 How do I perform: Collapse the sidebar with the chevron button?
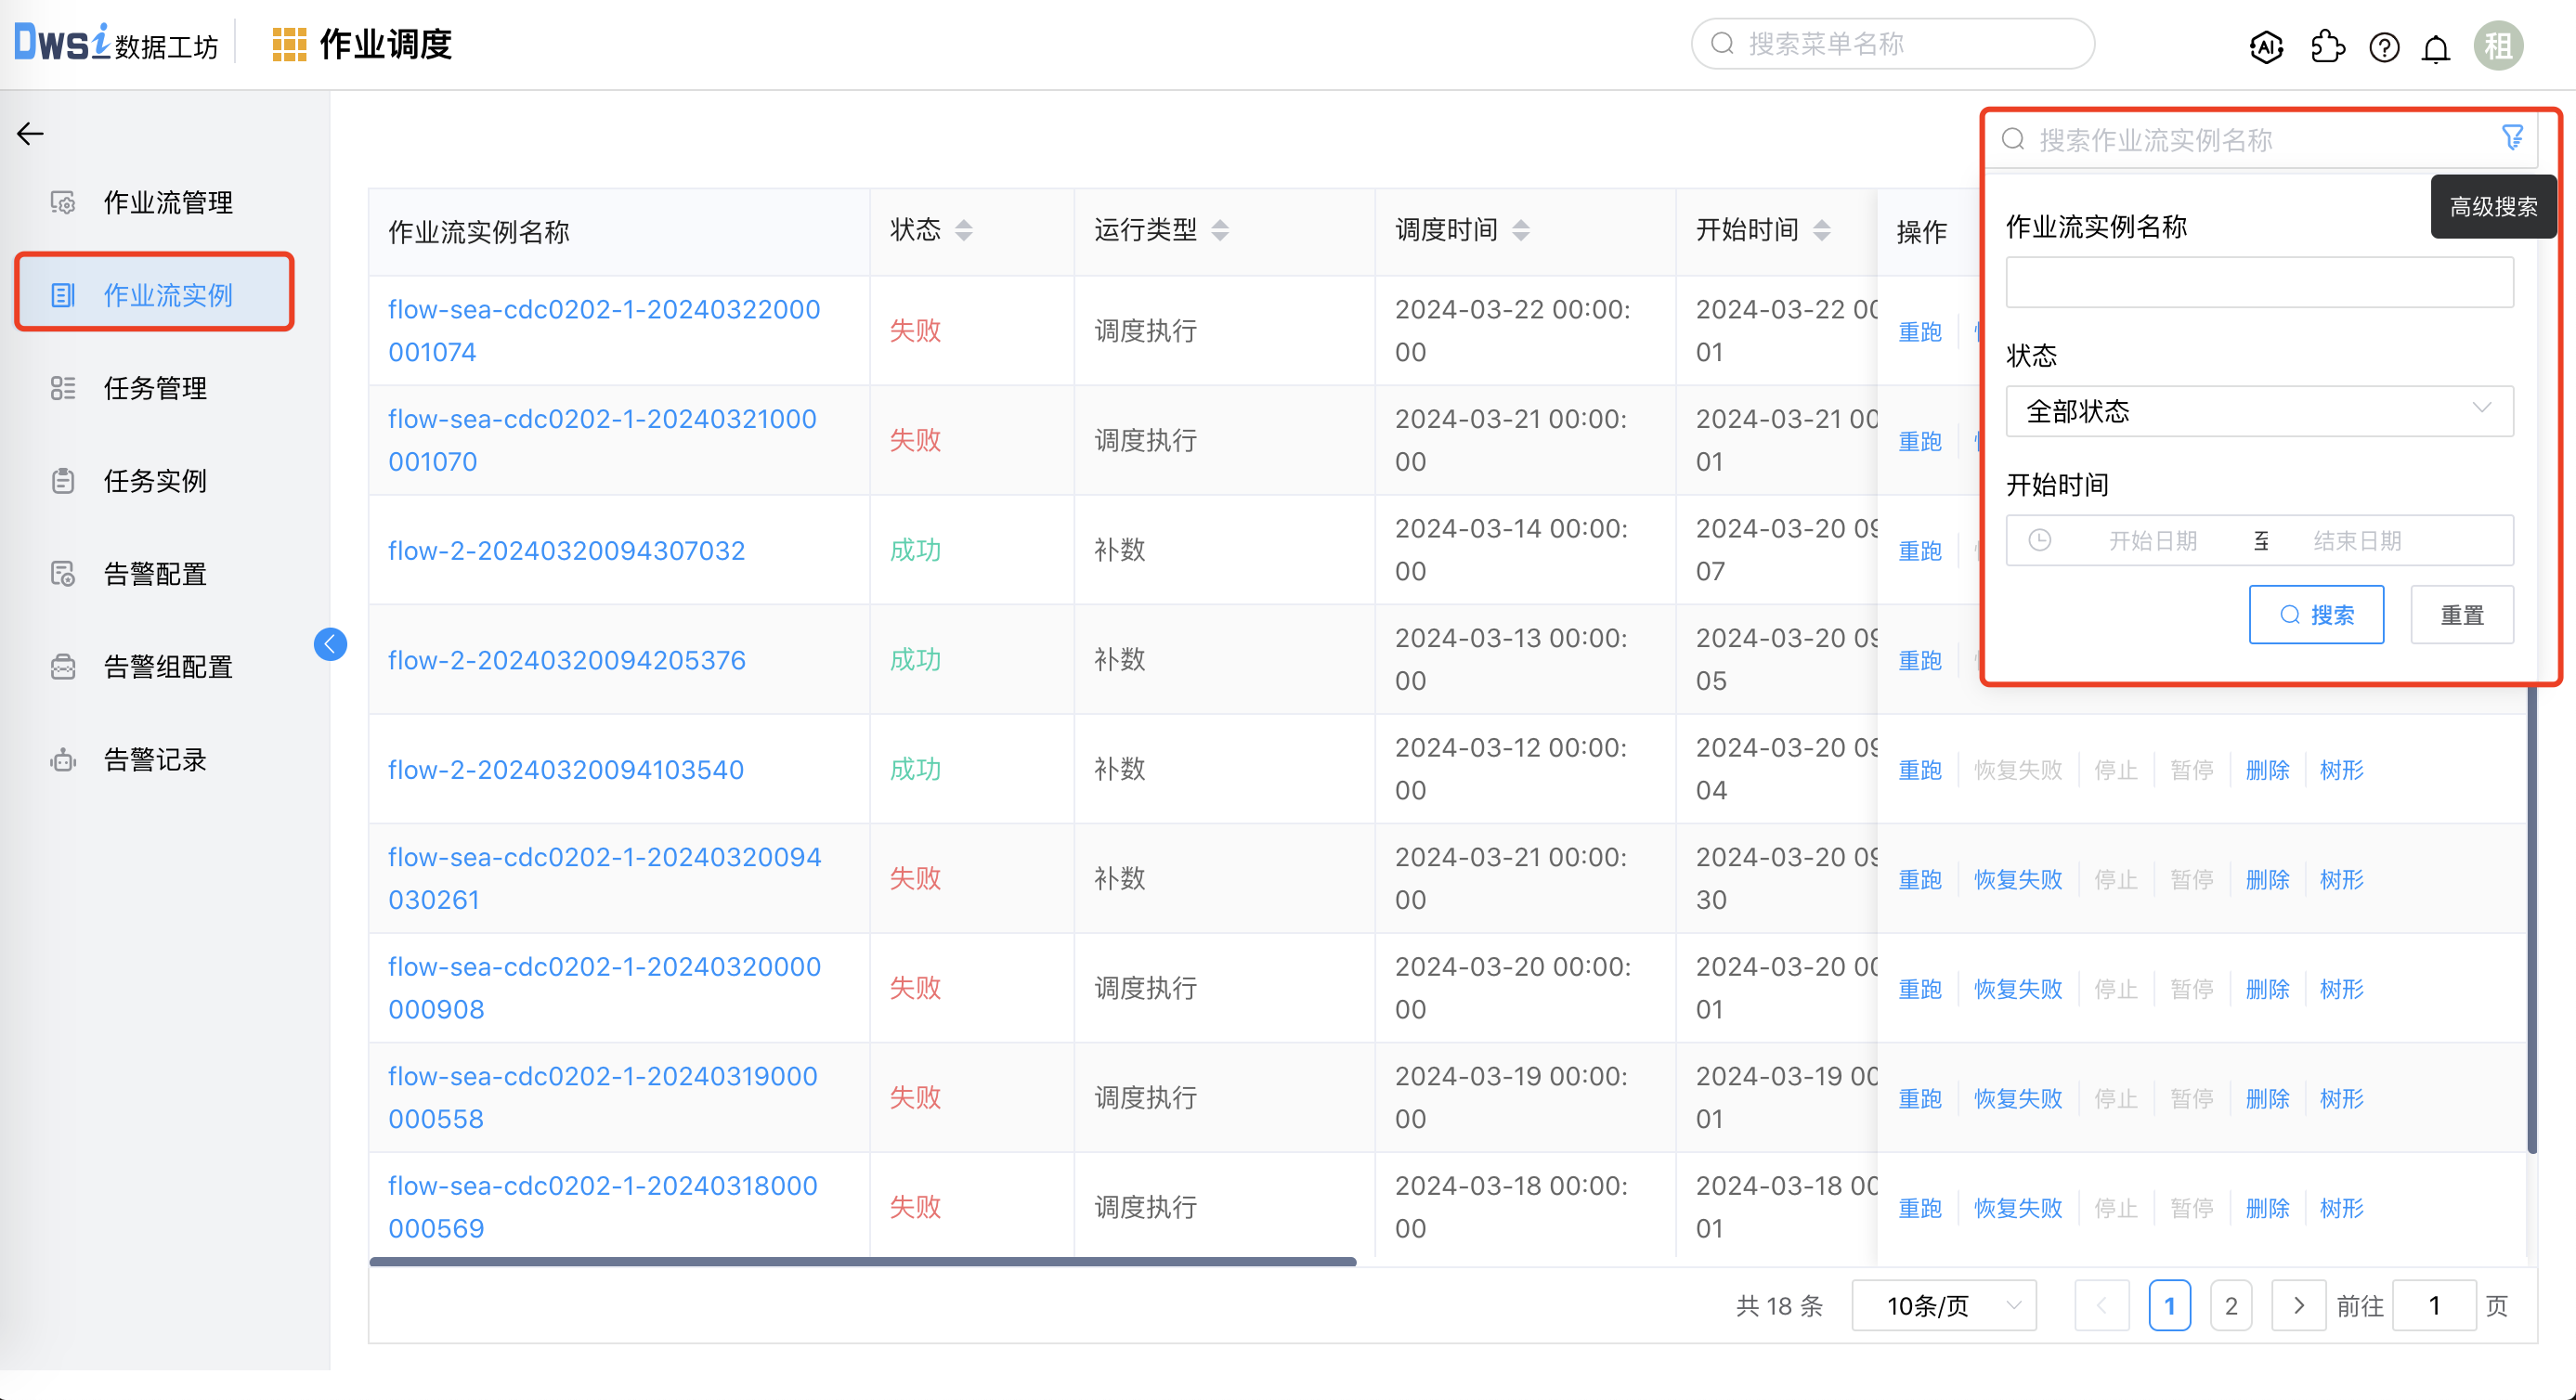pyautogui.click(x=330, y=644)
